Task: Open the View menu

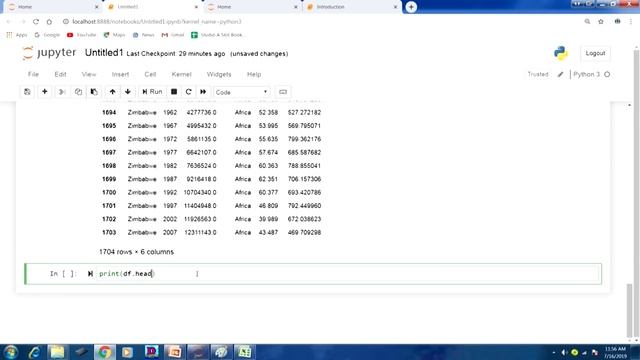Action: point(89,74)
